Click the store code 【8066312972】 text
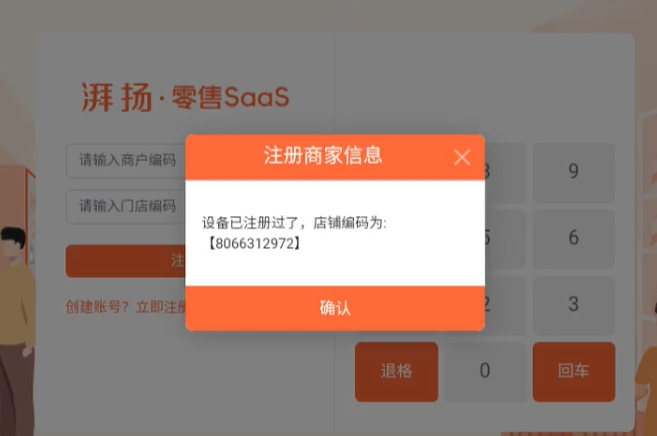This screenshot has height=436, width=657. [x=255, y=243]
